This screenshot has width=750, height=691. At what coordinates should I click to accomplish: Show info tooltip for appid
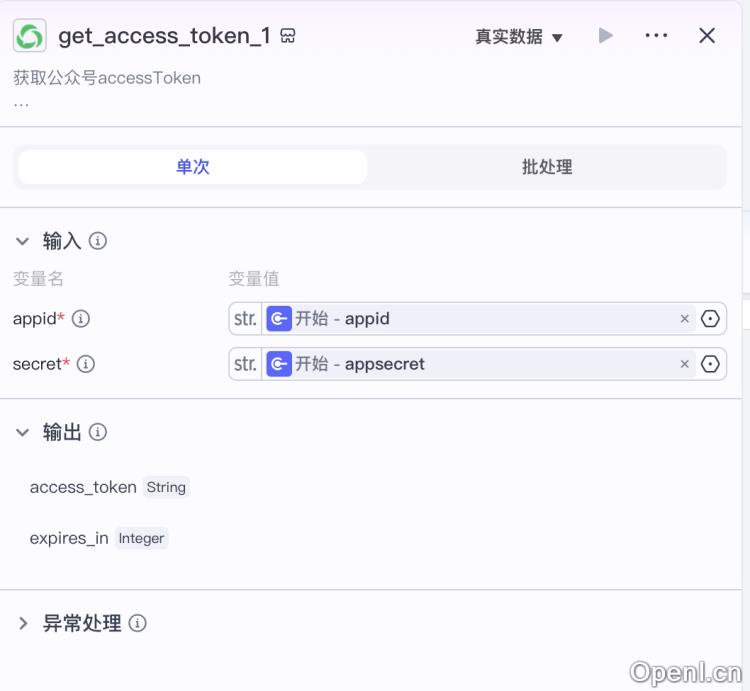80,318
